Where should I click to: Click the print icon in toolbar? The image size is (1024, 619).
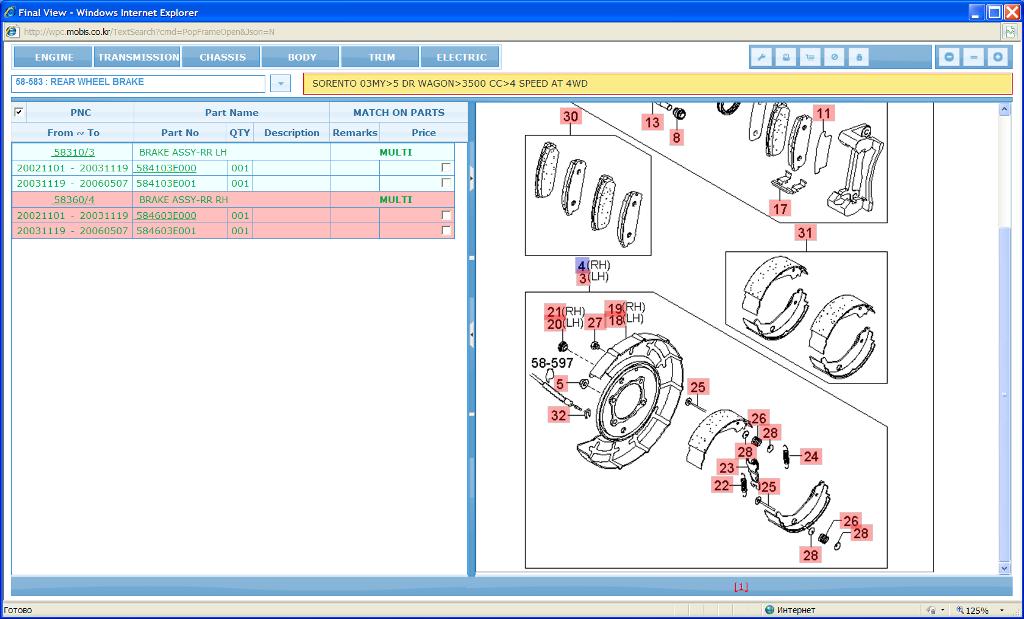(786, 57)
